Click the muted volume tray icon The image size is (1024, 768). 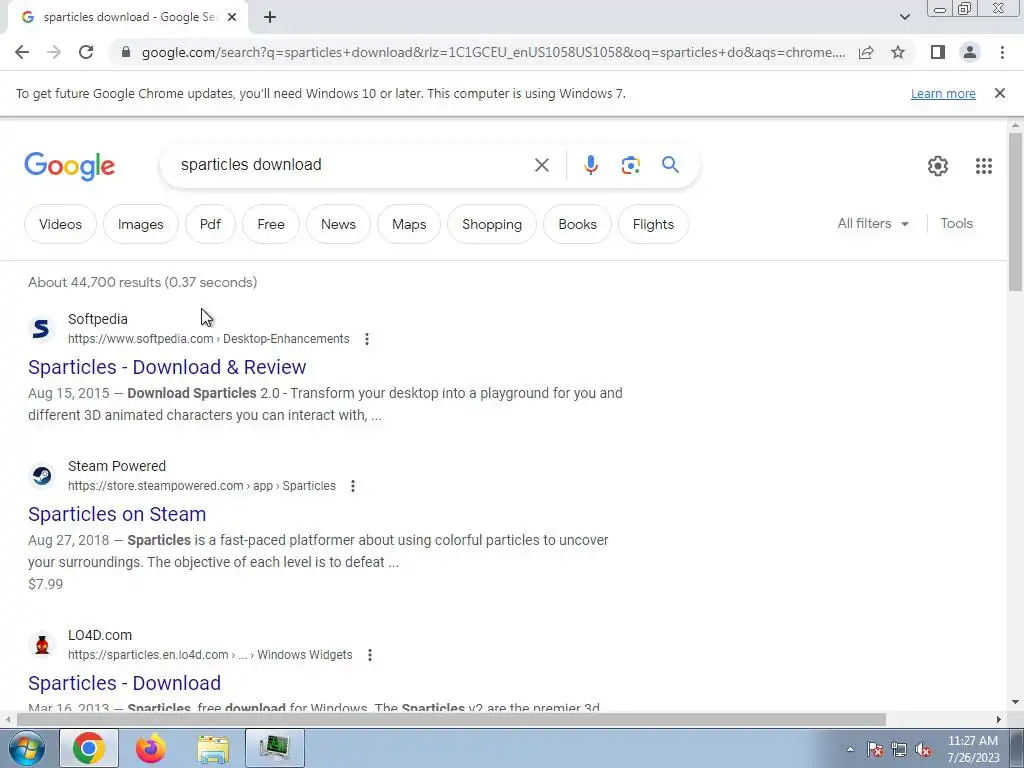tap(923, 750)
